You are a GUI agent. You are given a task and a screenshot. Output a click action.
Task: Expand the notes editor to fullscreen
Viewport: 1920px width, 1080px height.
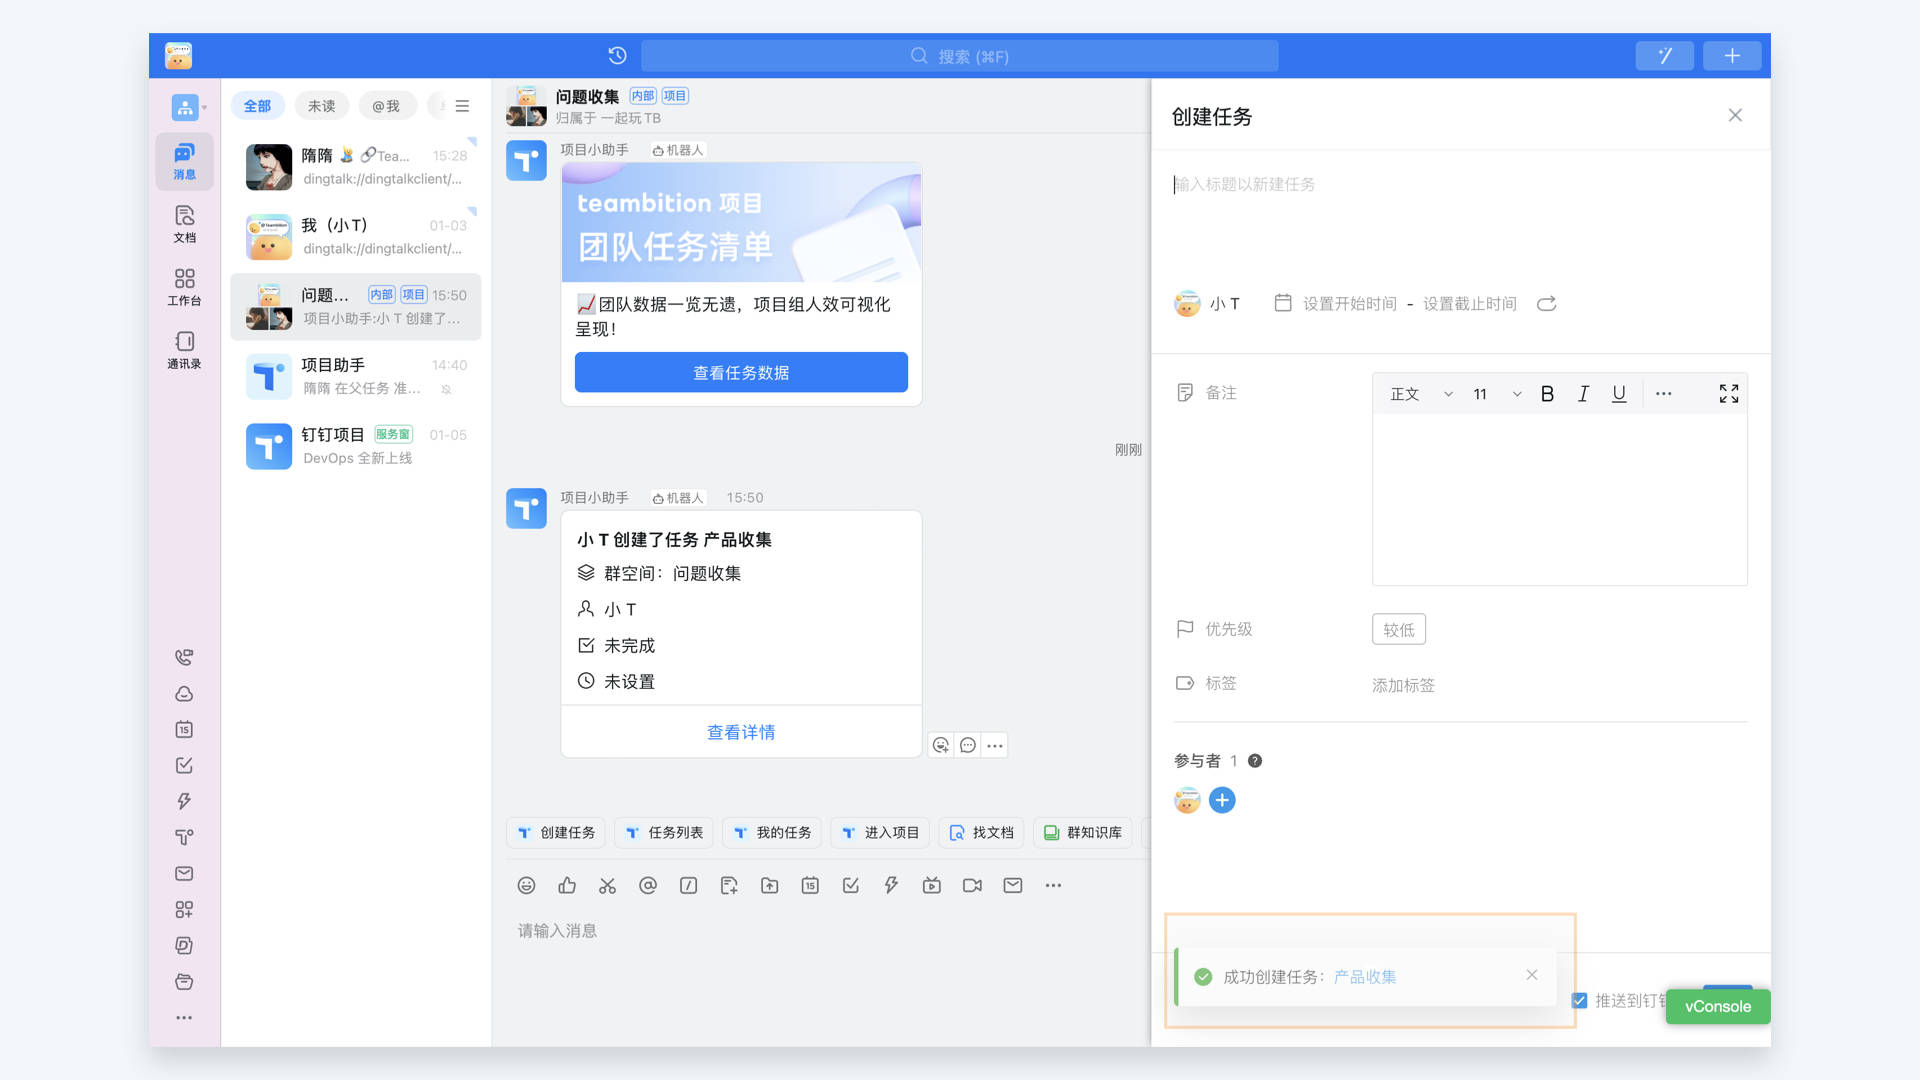coord(1728,393)
